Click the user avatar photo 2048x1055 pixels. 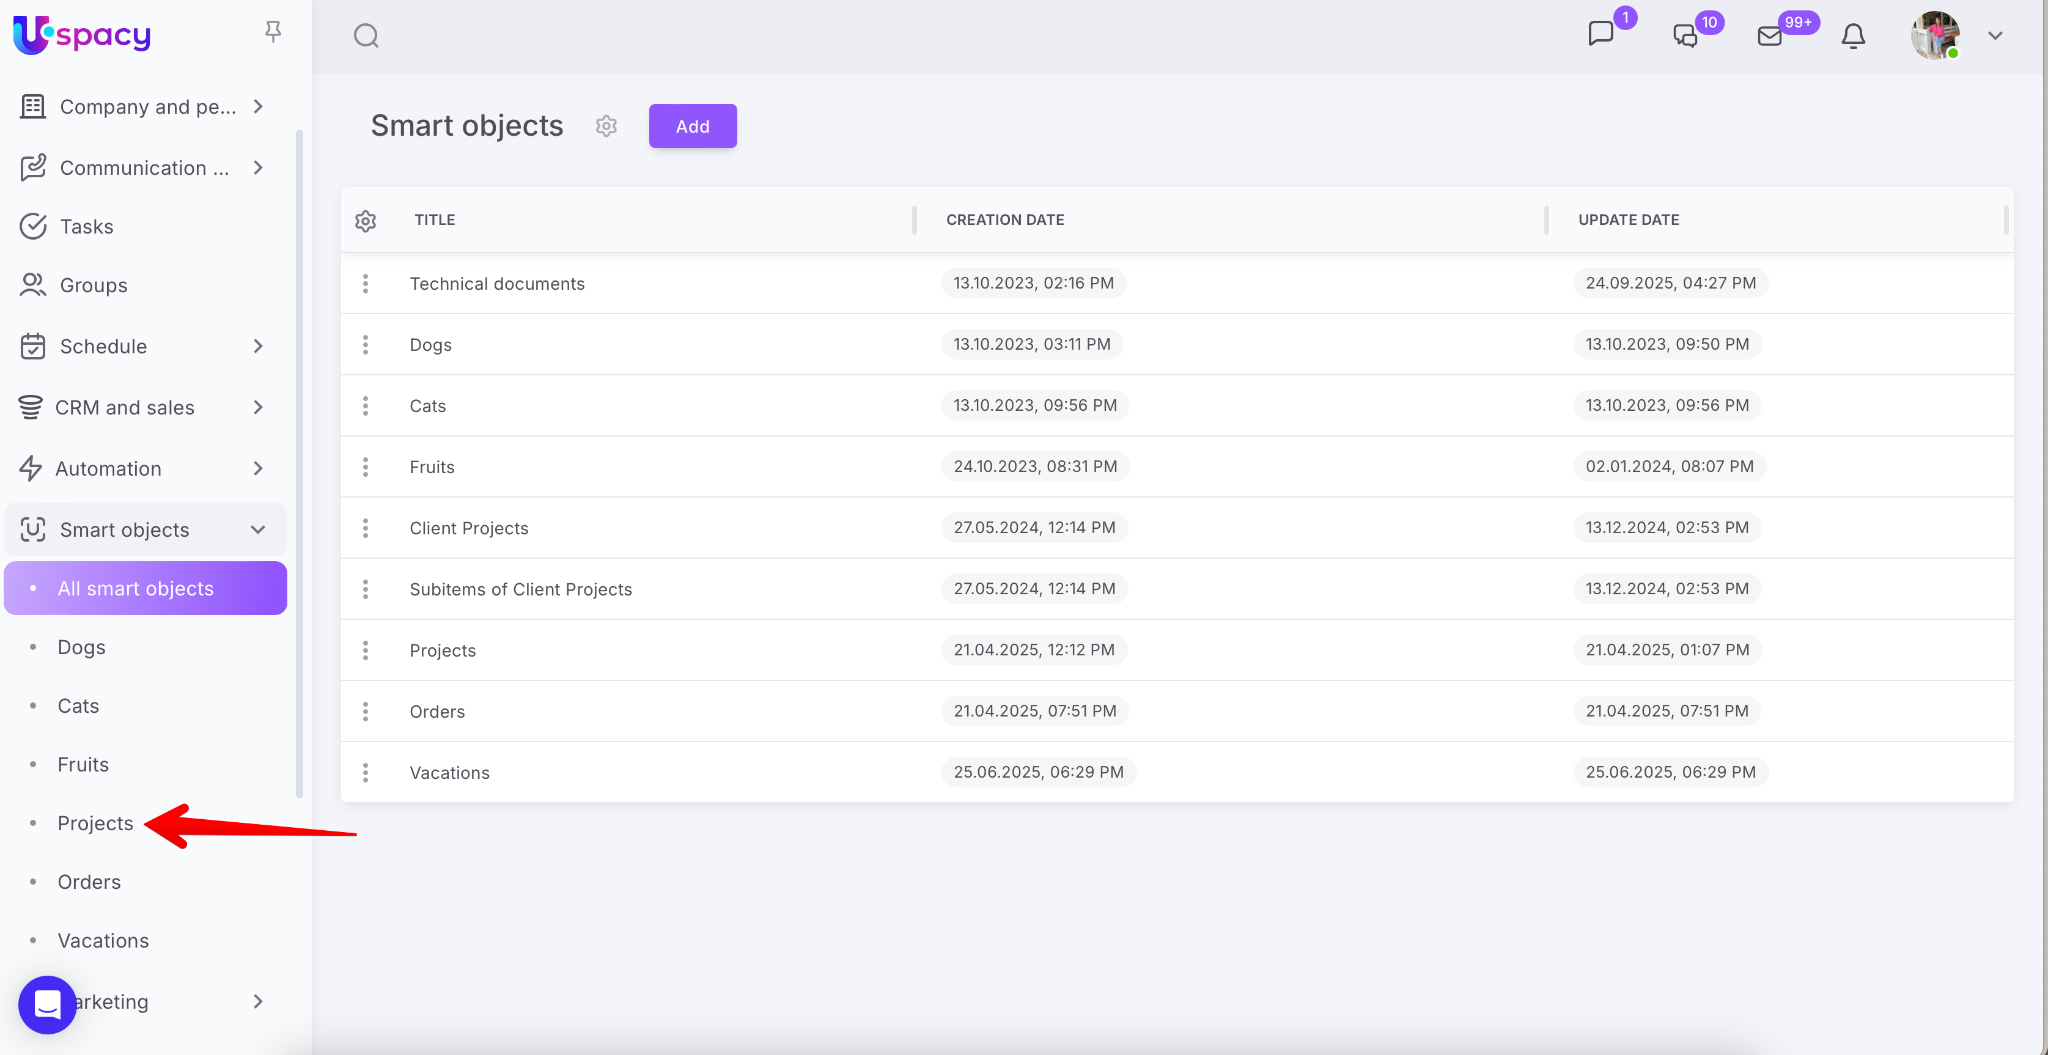(x=1935, y=36)
